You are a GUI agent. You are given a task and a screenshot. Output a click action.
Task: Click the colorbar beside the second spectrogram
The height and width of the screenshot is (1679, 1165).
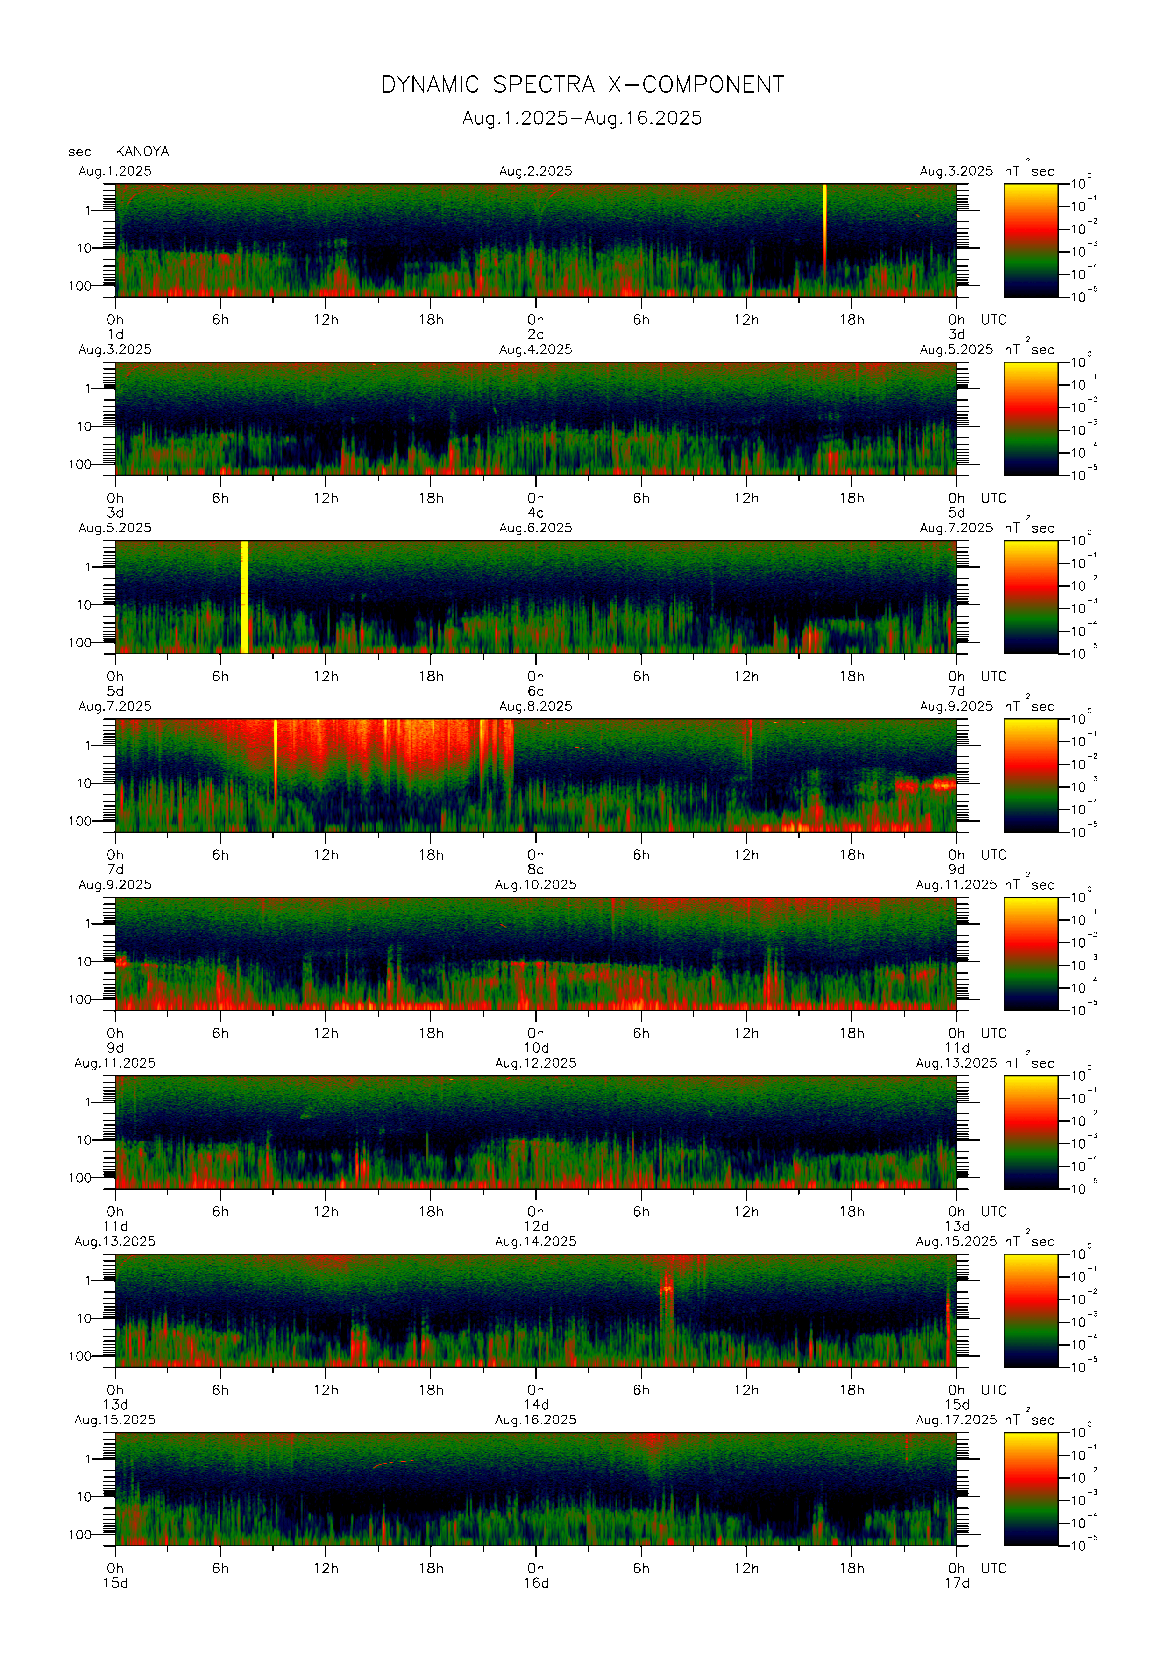coord(1030,418)
